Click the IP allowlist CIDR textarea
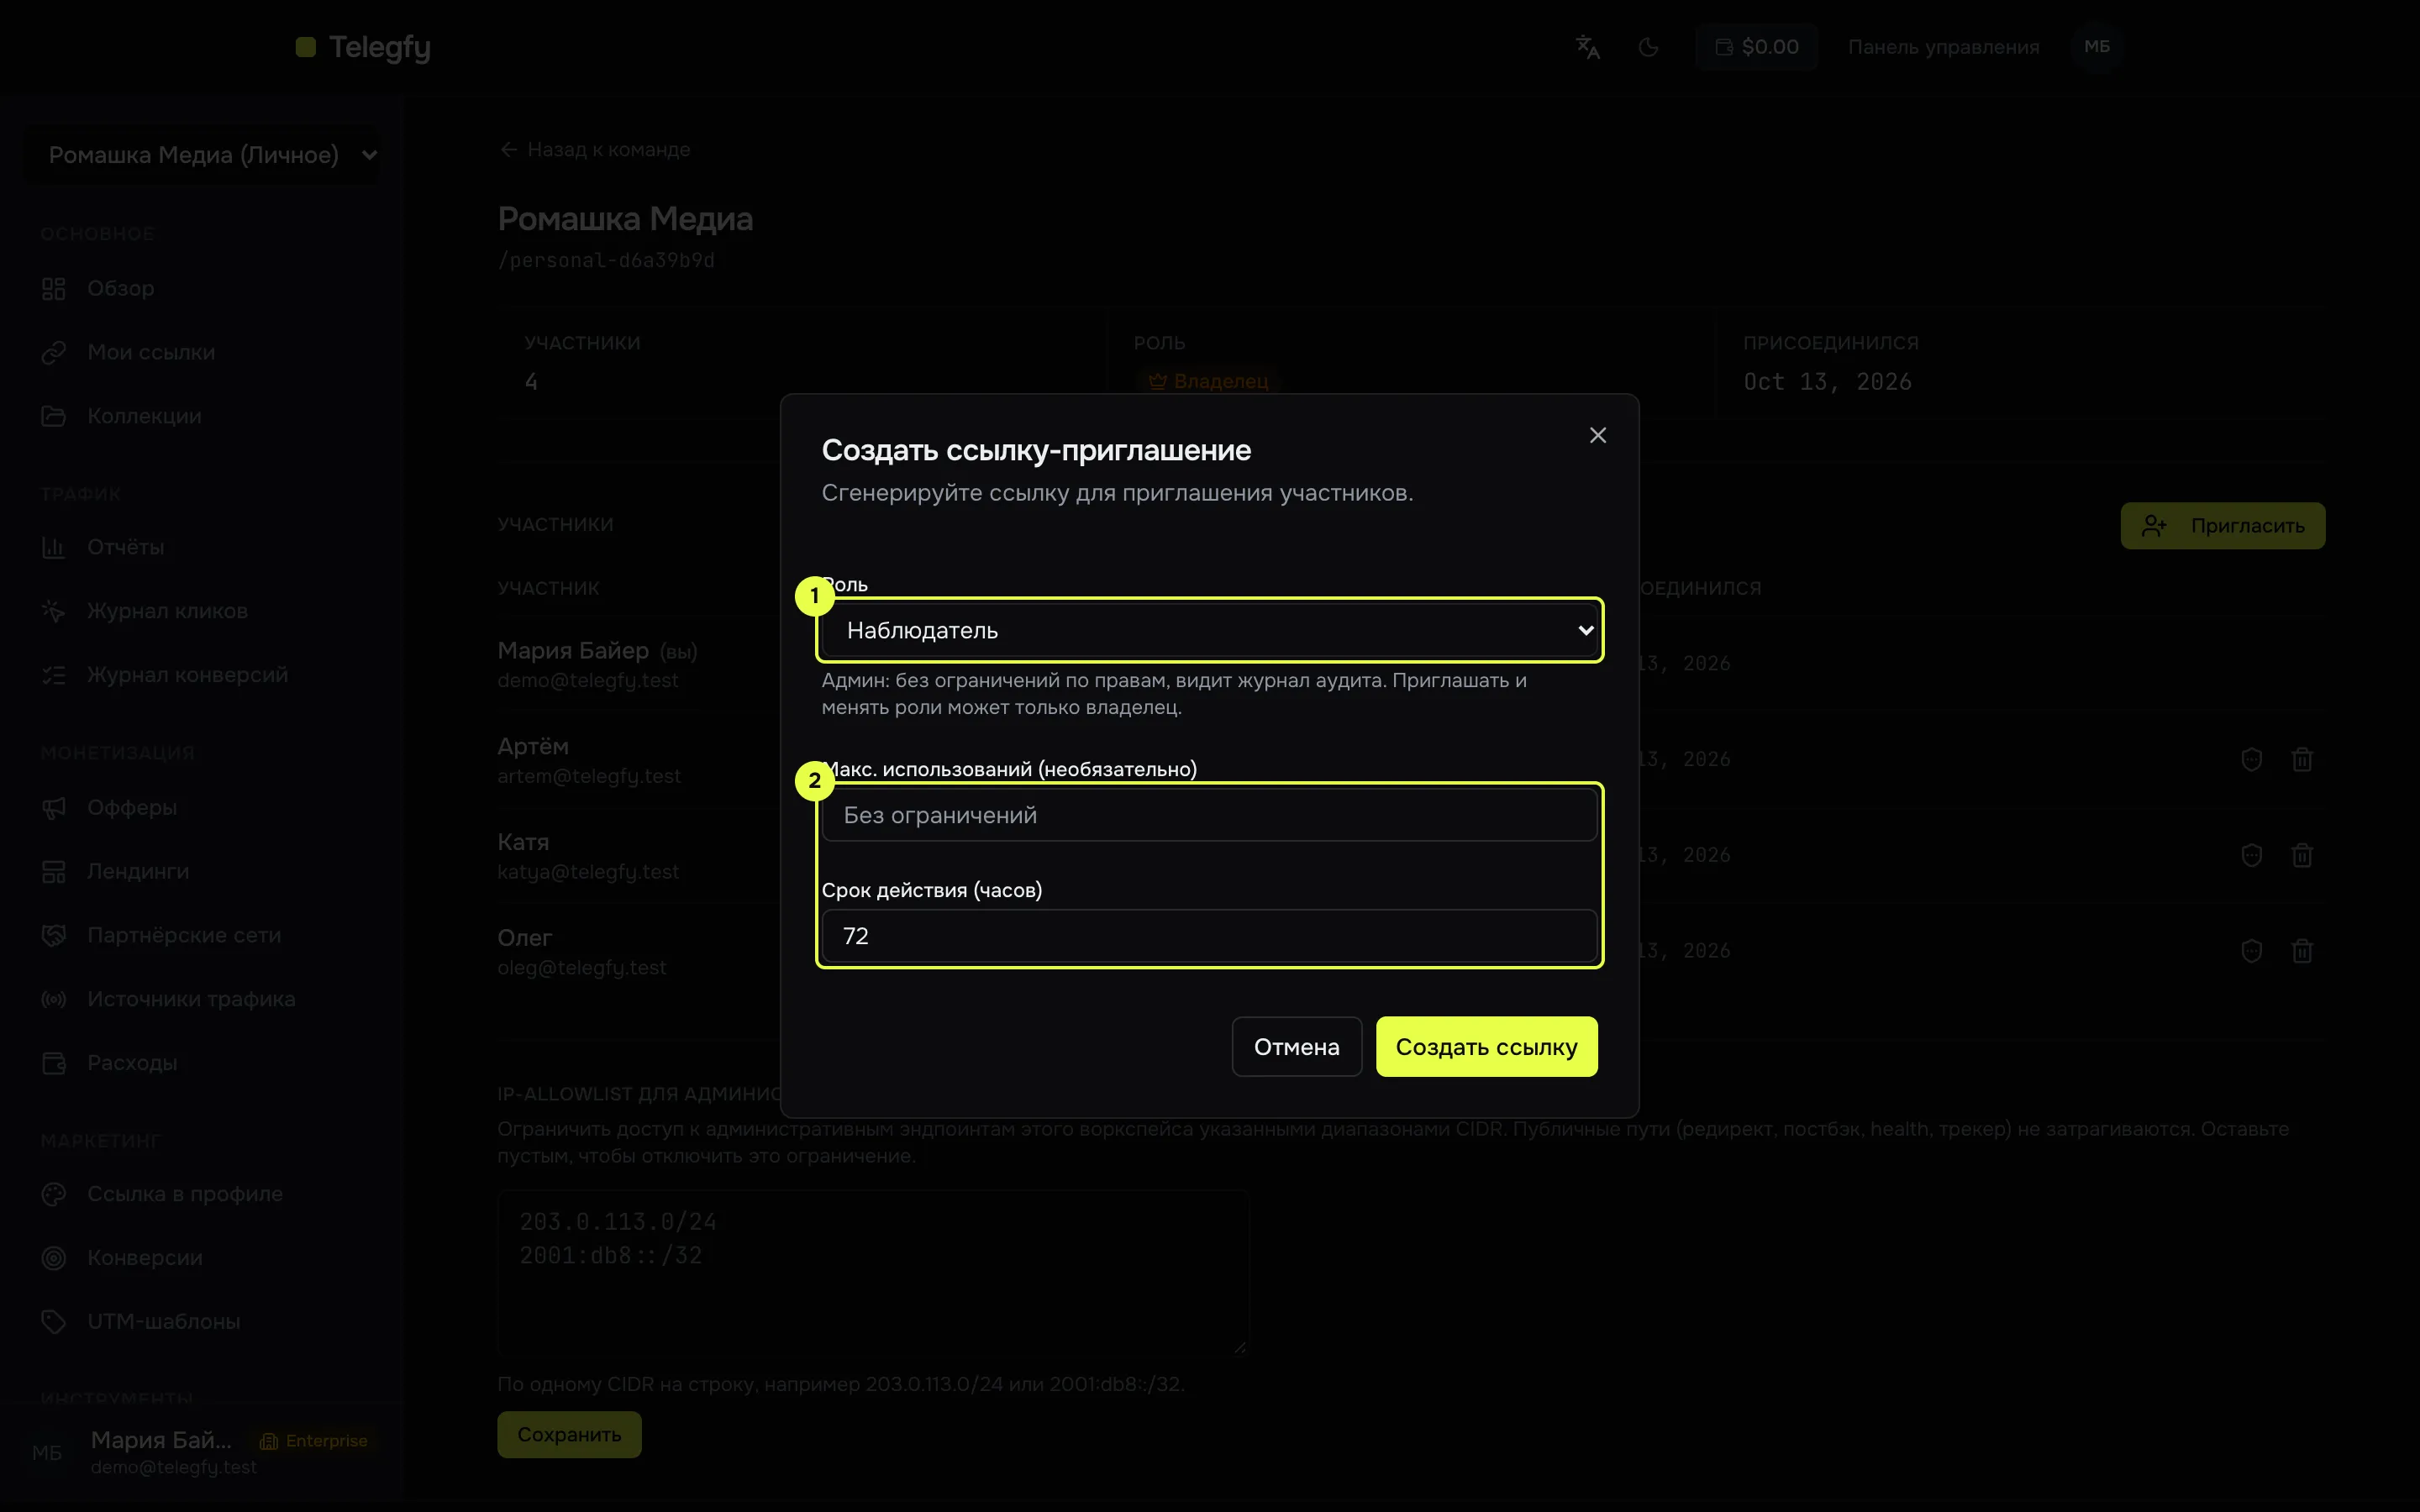The width and height of the screenshot is (2420, 1512). coord(873,1272)
